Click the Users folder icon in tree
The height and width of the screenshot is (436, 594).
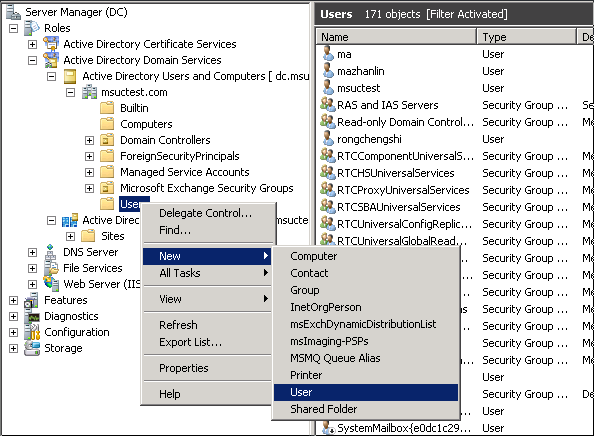tap(107, 204)
